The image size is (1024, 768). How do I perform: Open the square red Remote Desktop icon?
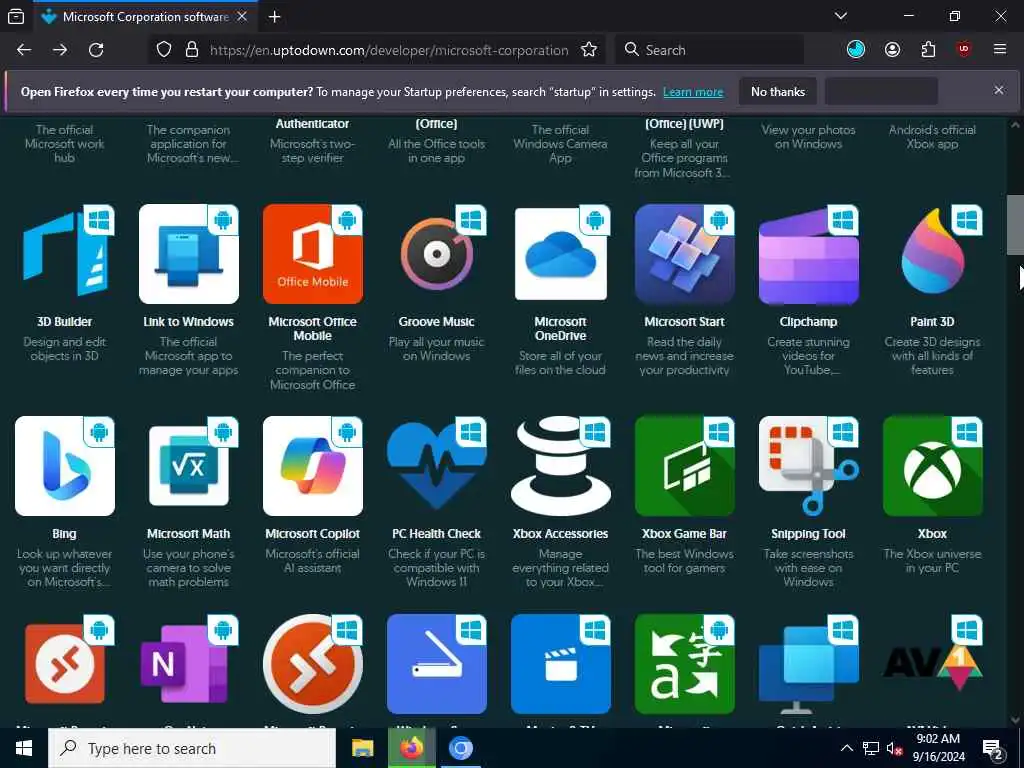pyautogui.click(x=65, y=664)
